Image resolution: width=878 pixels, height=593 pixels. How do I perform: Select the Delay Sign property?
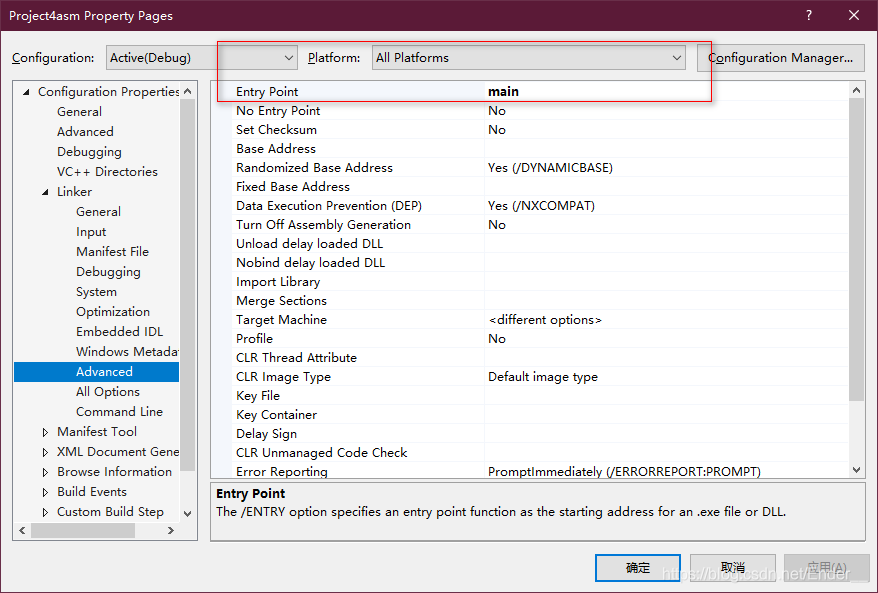266,434
